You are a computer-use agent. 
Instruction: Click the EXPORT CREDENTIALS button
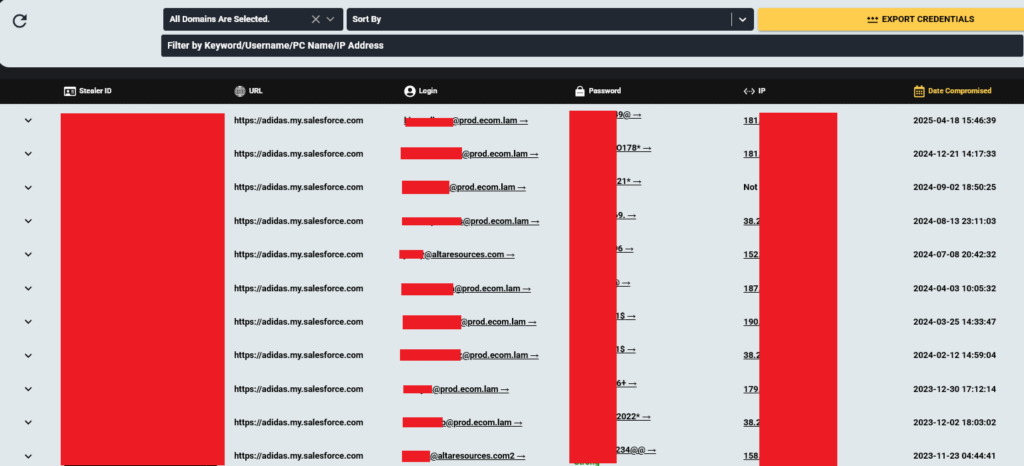click(891, 20)
